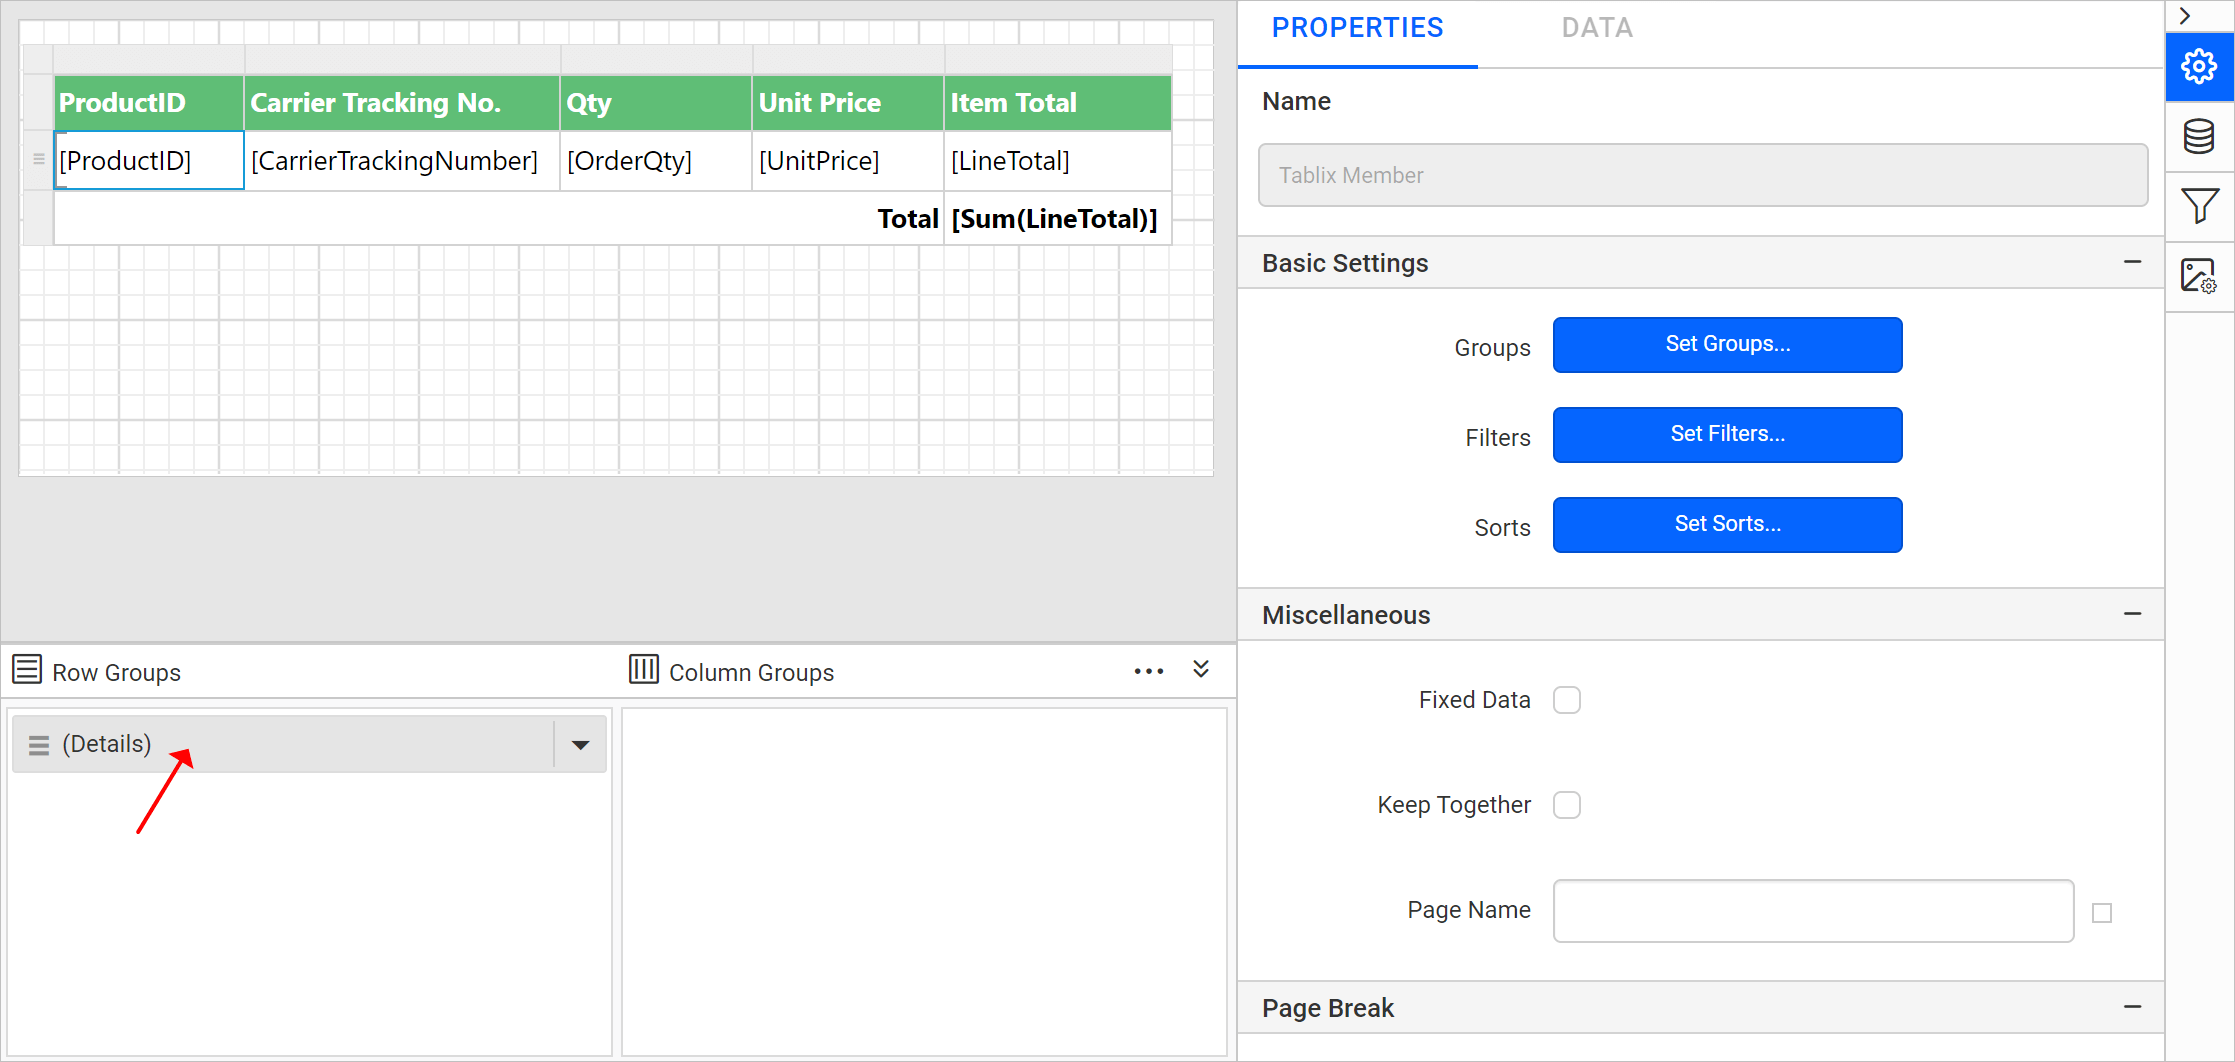Click the Set Filters... button
The width and height of the screenshot is (2235, 1062).
pyautogui.click(x=1727, y=435)
